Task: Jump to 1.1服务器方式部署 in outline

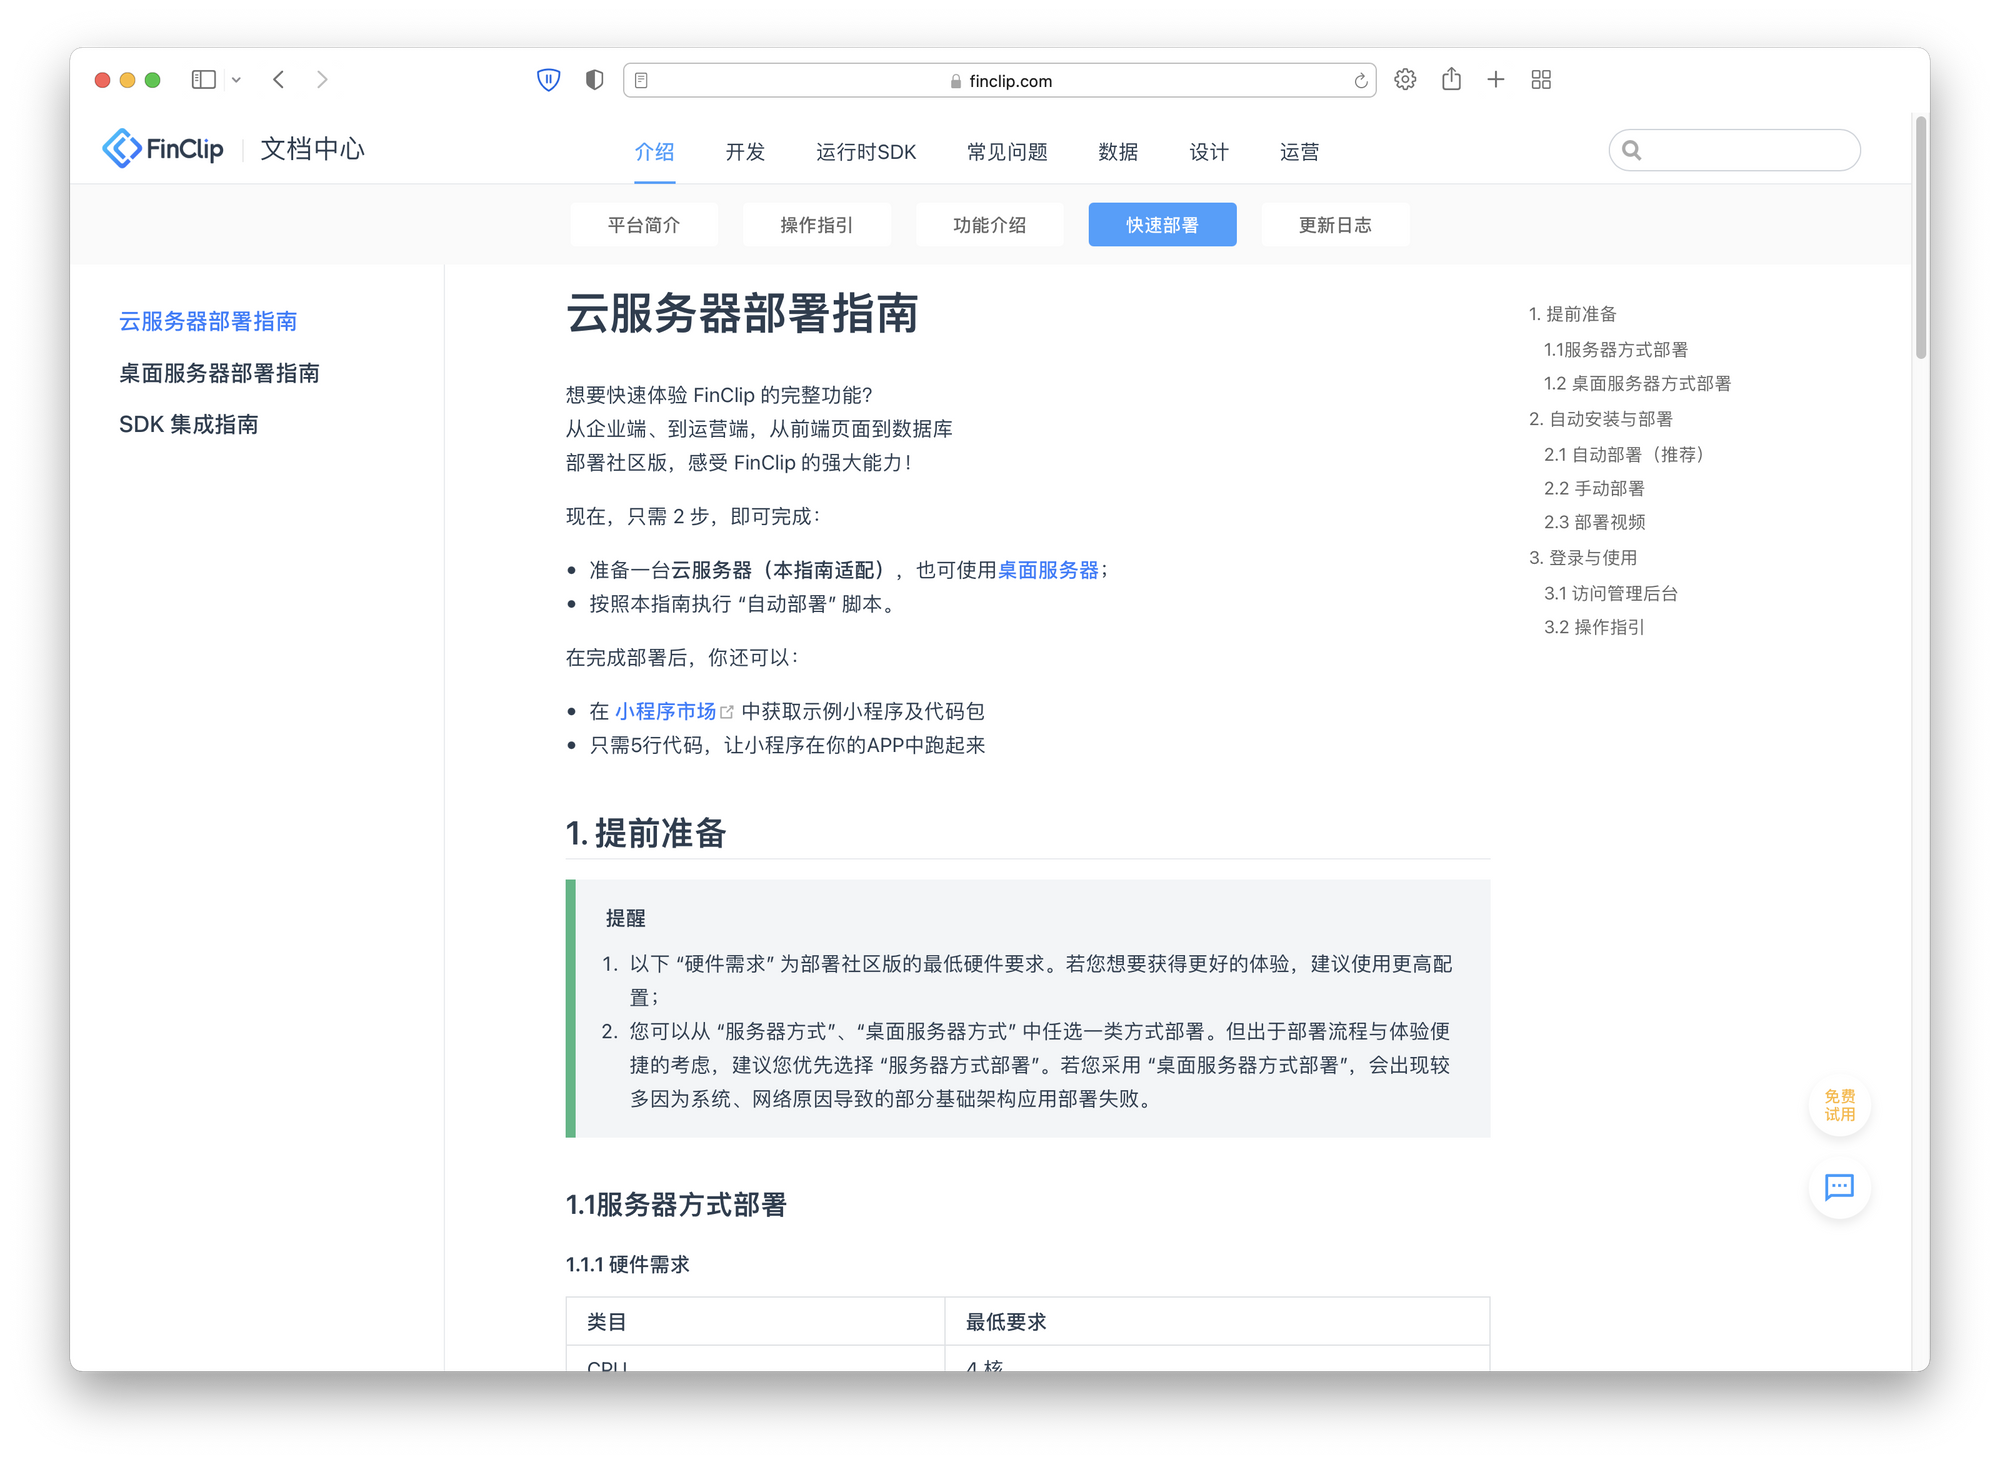Action: pyautogui.click(x=1616, y=350)
